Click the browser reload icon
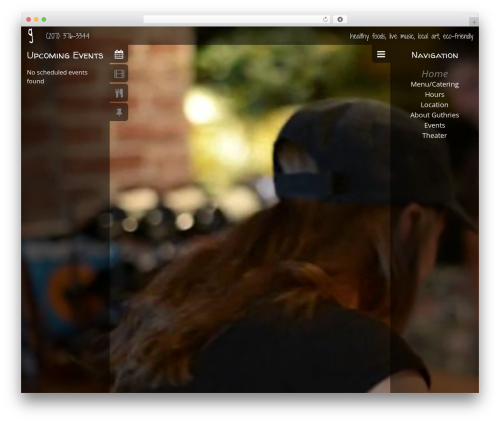Screen dimensions: 500x423 point(325,19)
